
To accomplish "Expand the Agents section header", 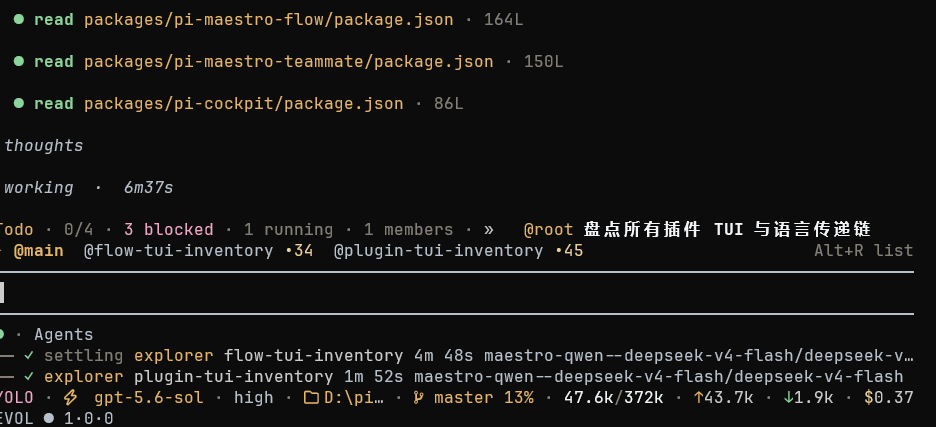I will (x=63, y=334).
